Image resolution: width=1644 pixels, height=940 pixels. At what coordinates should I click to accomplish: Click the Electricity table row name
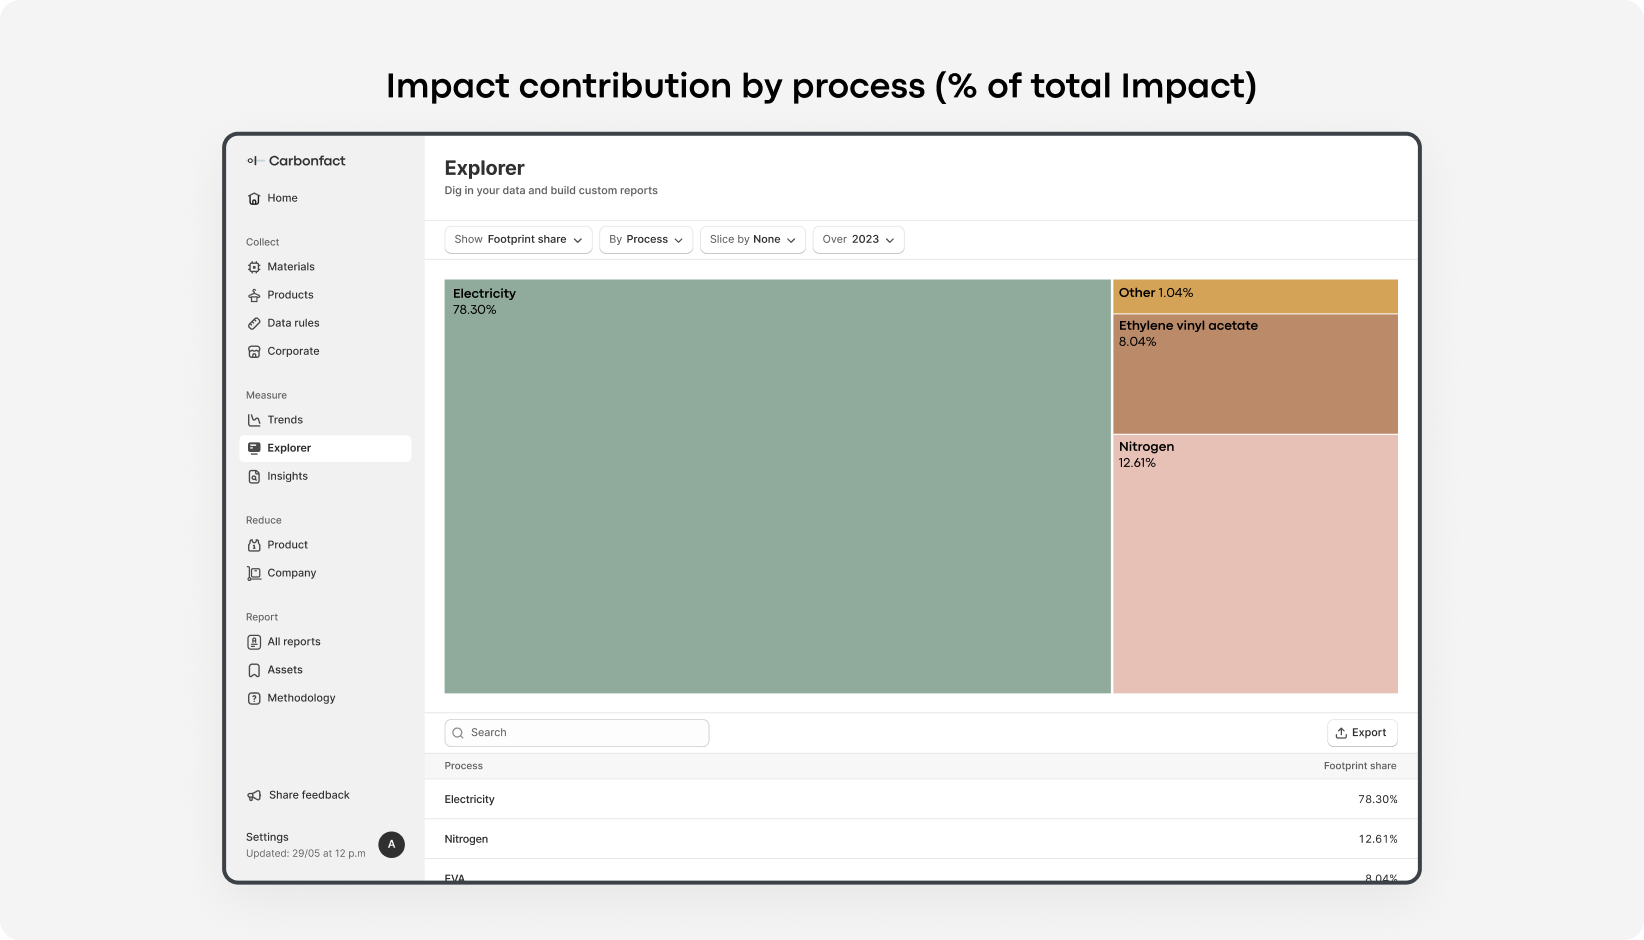[469, 799]
